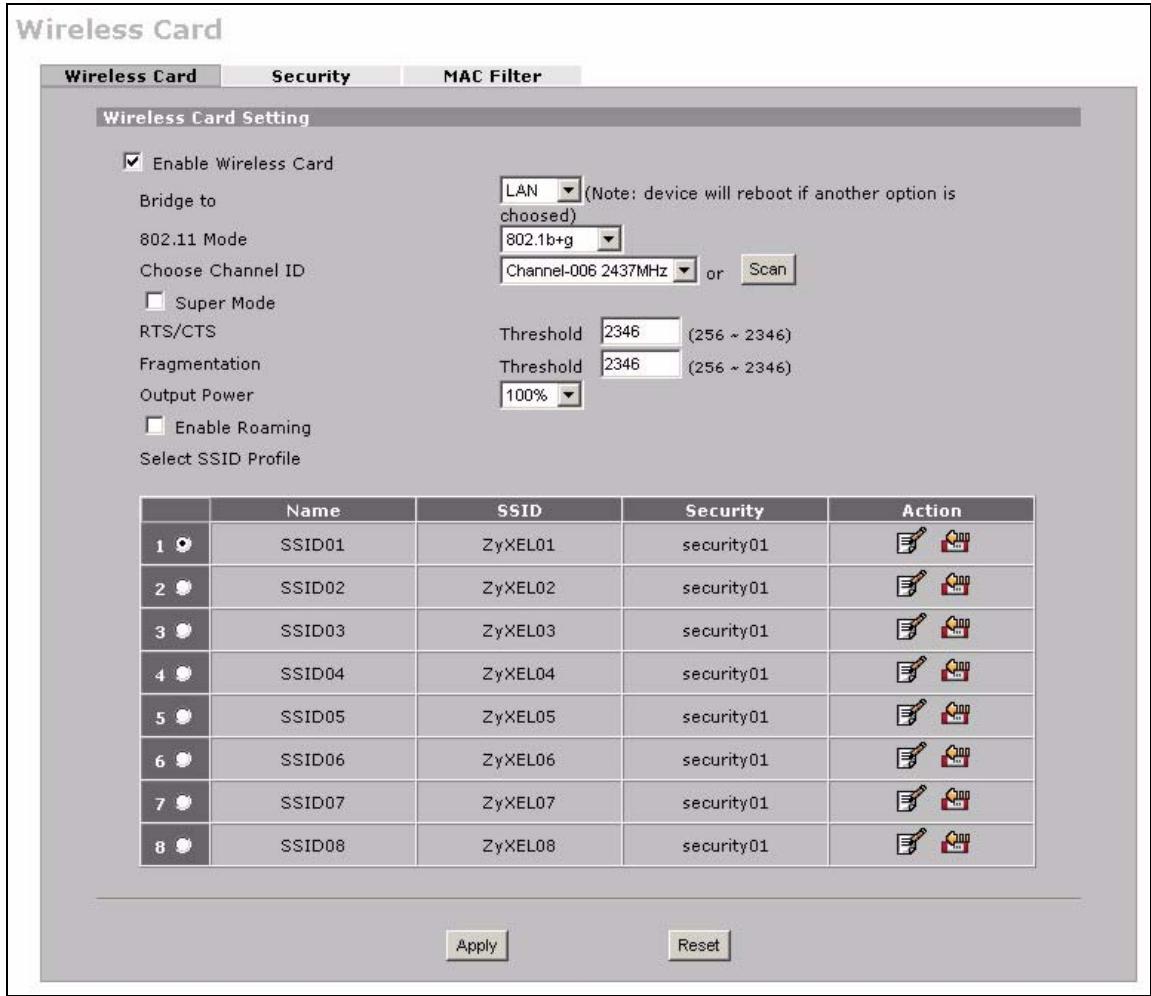Edit the SSID08 profile

click(x=911, y=843)
